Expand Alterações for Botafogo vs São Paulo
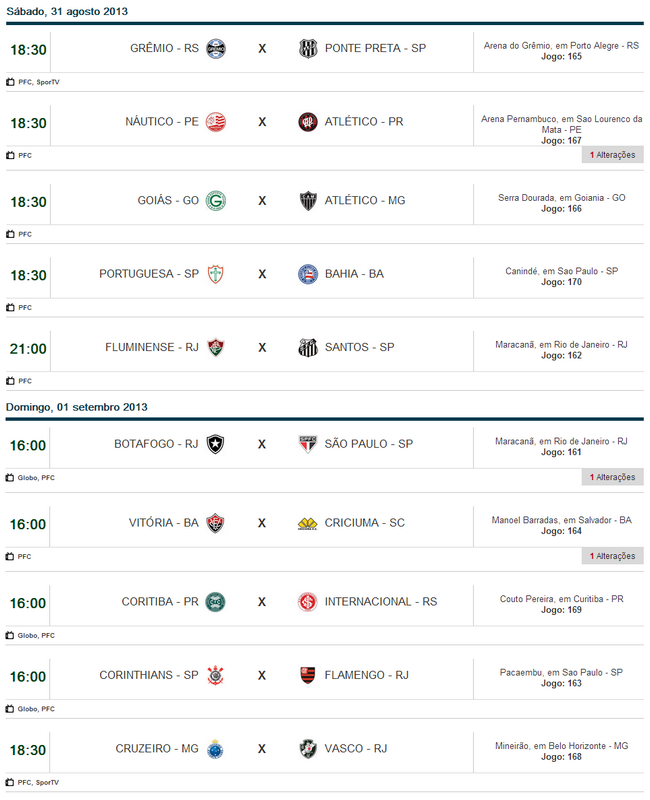Image resolution: width=650 pixels, height=800 pixels. click(x=612, y=477)
